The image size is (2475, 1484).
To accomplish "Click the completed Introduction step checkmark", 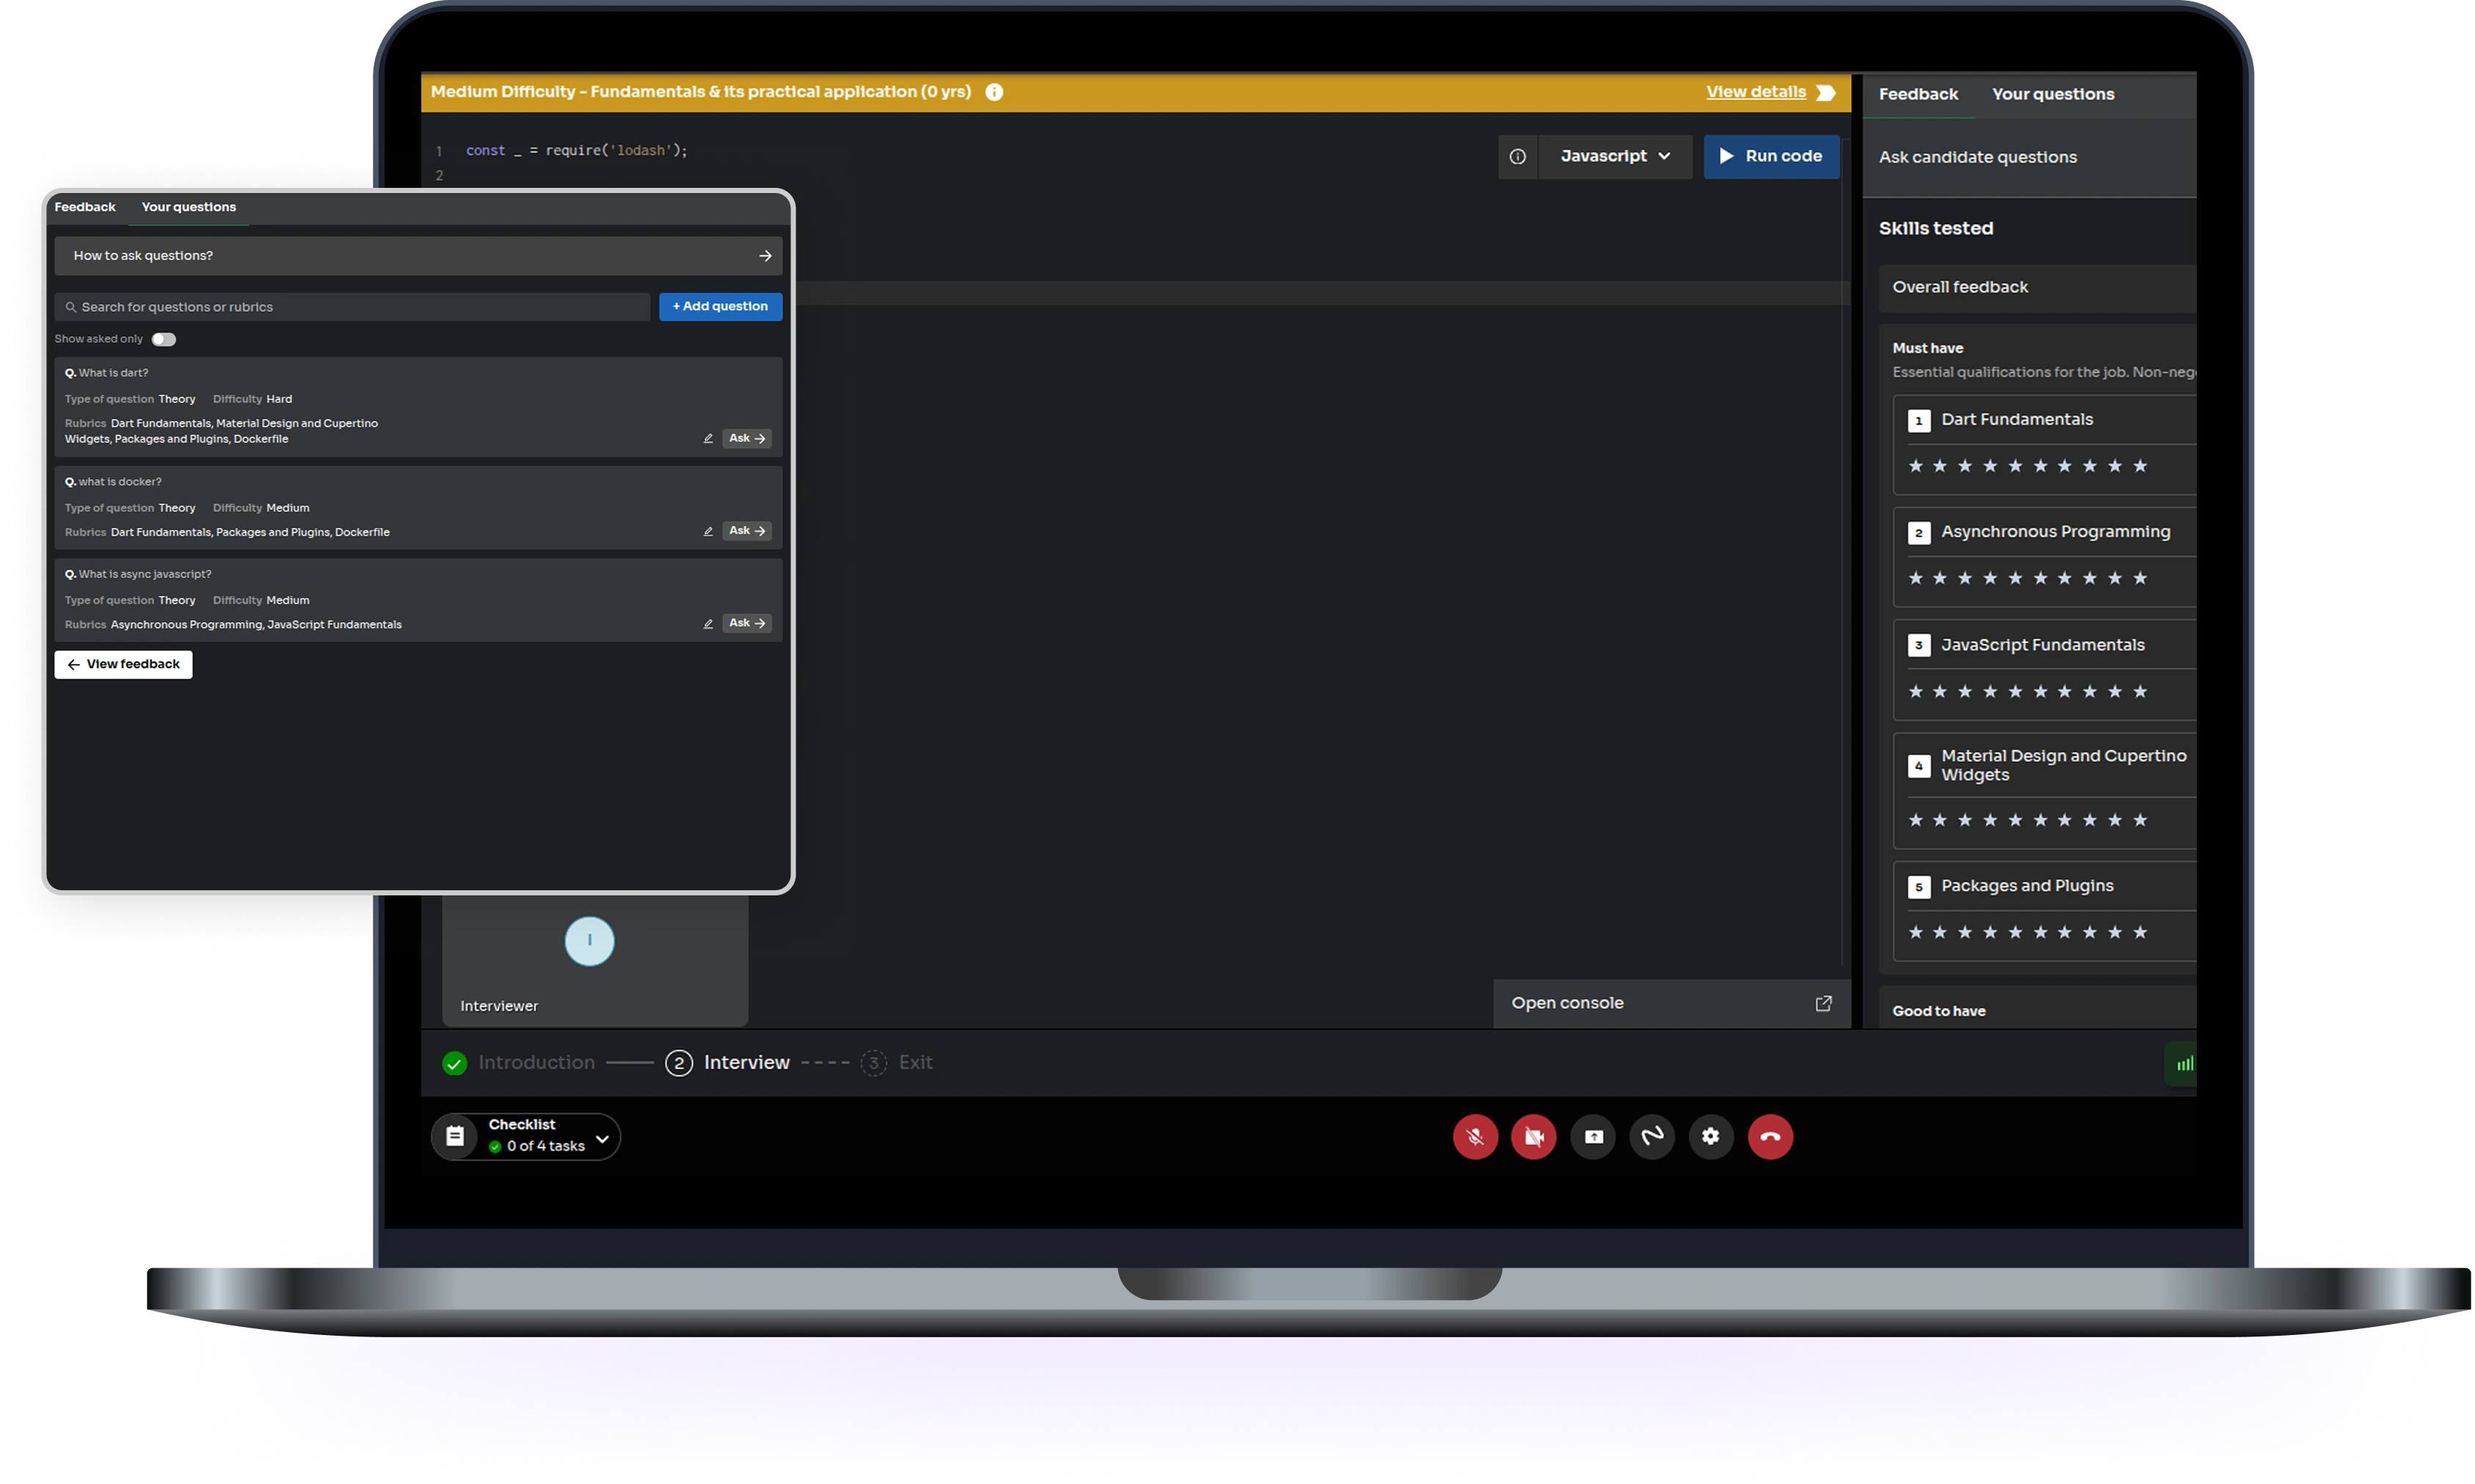I will pyautogui.click(x=454, y=1063).
